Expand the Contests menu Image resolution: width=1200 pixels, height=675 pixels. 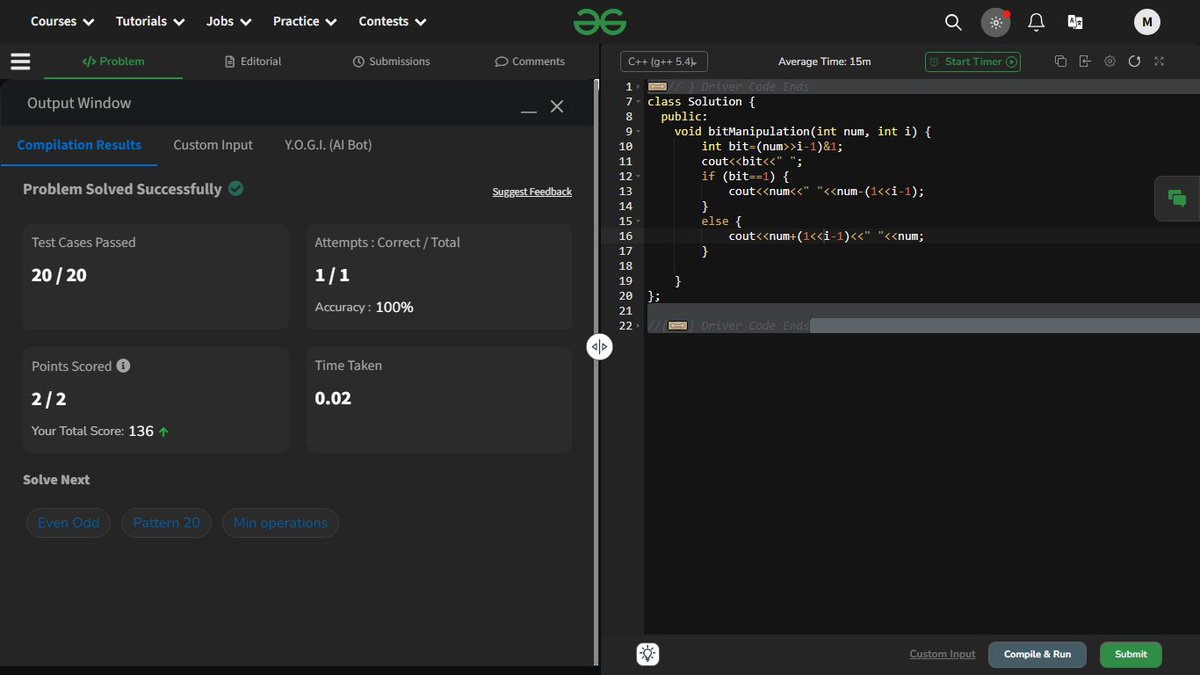pos(393,21)
